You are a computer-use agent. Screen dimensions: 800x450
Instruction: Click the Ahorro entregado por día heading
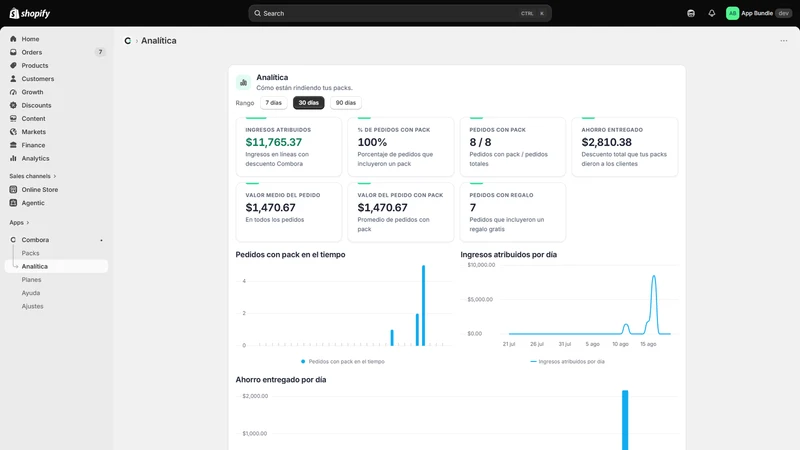coord(281,380)
